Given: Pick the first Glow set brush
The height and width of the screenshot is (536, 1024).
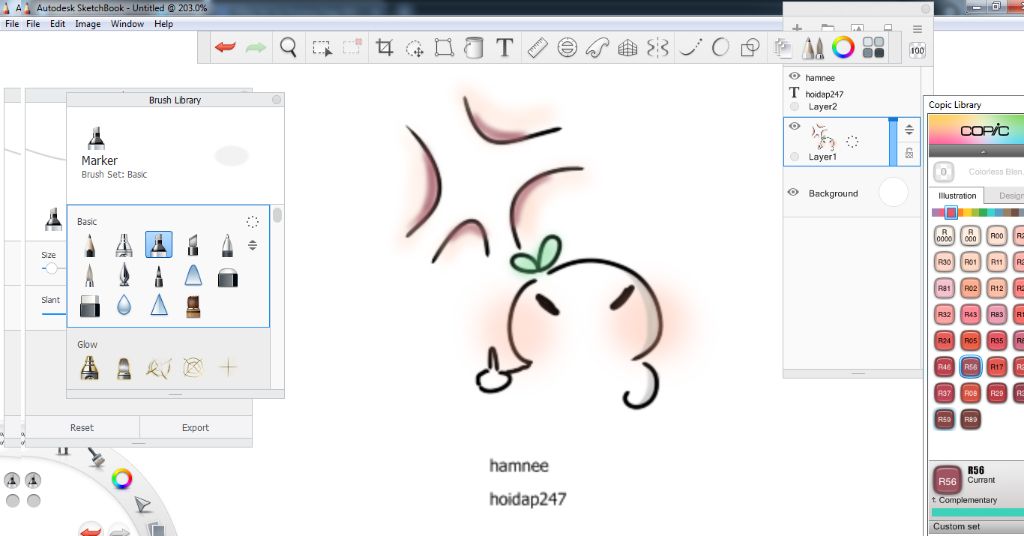Looking at the screenshot, I should coord(89,368).
